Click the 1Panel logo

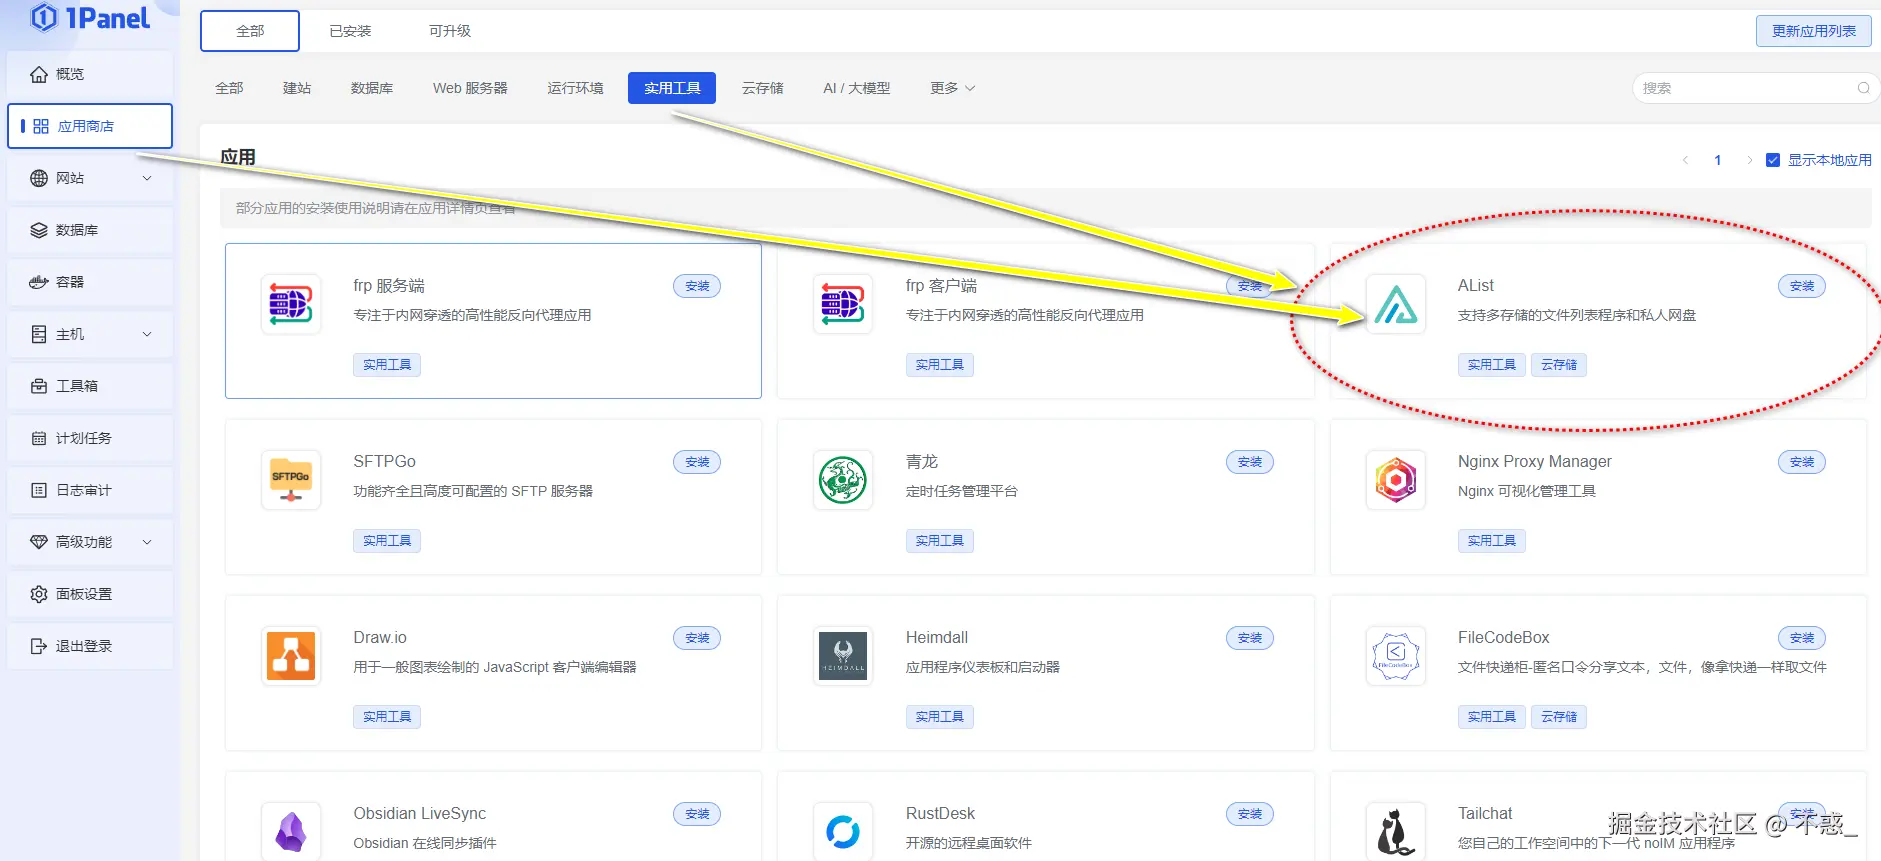point(90,18)
